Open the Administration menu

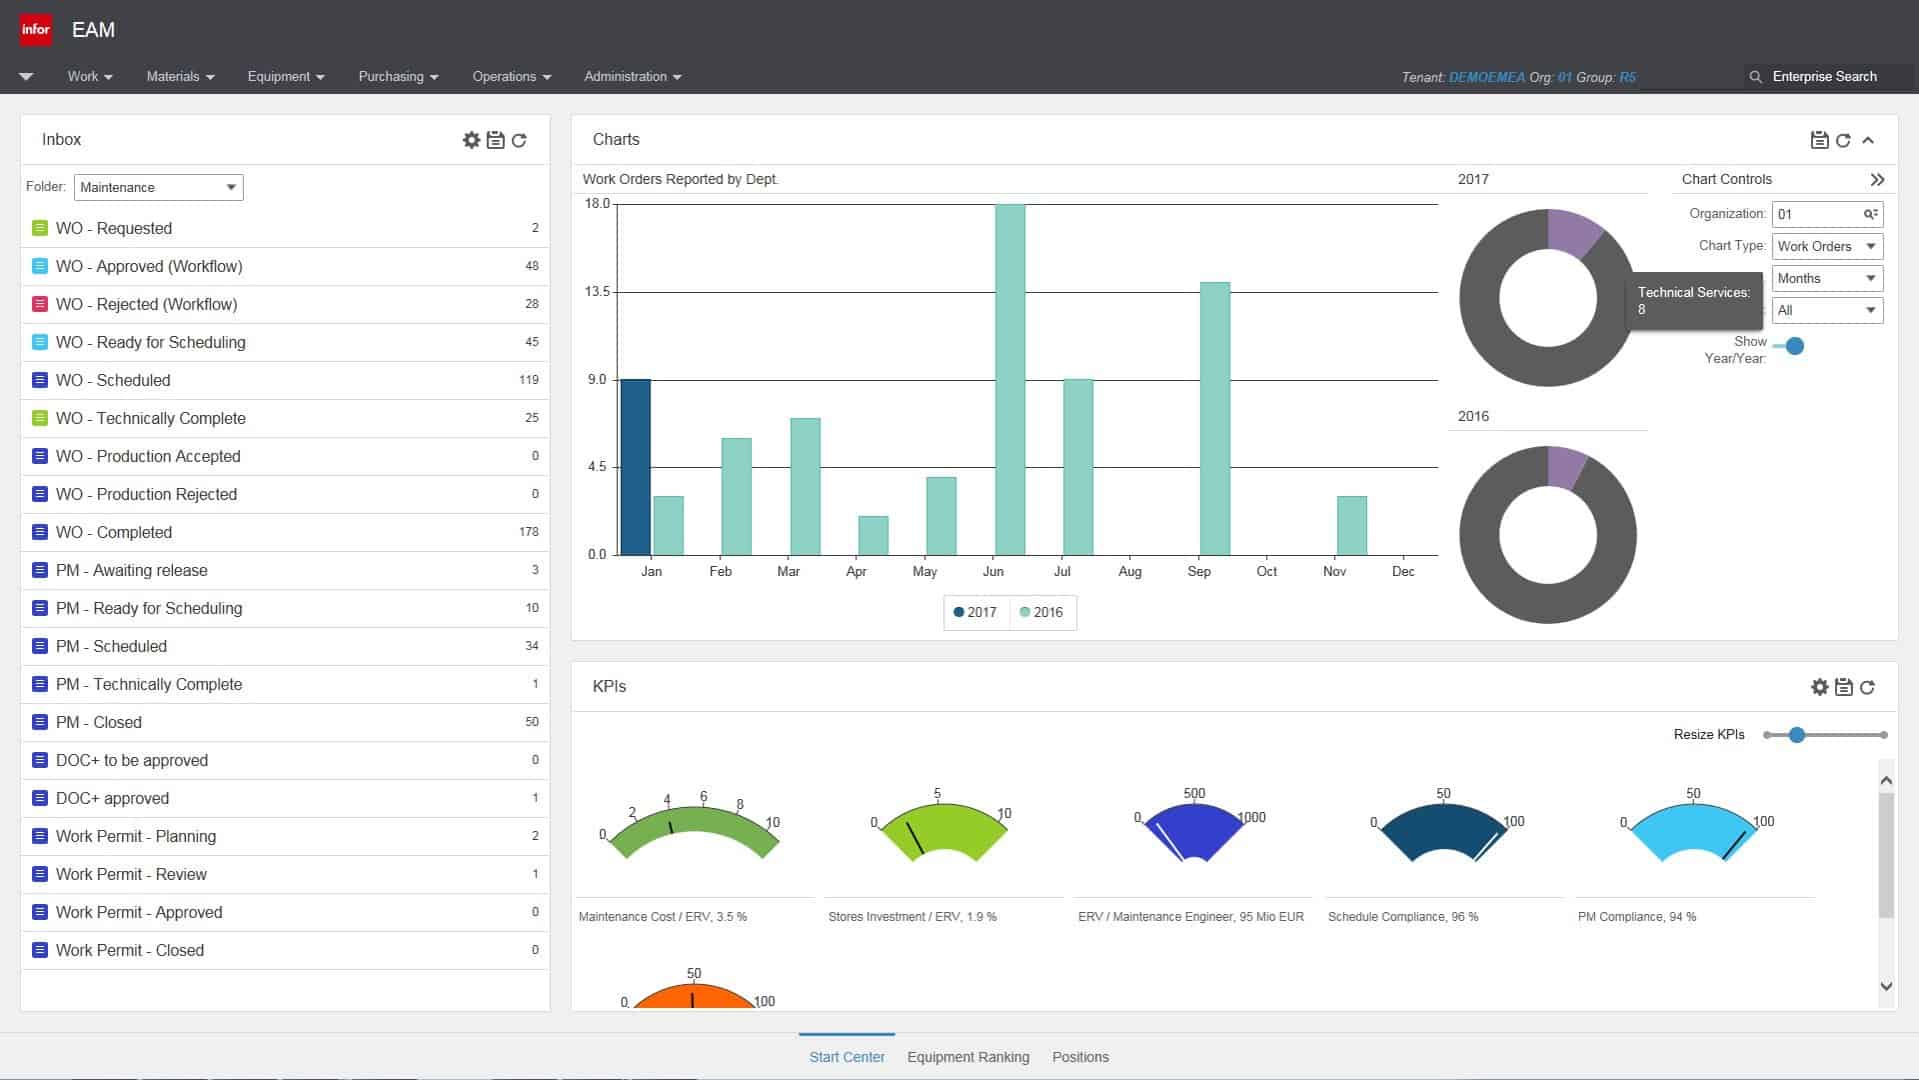point(632,76)
